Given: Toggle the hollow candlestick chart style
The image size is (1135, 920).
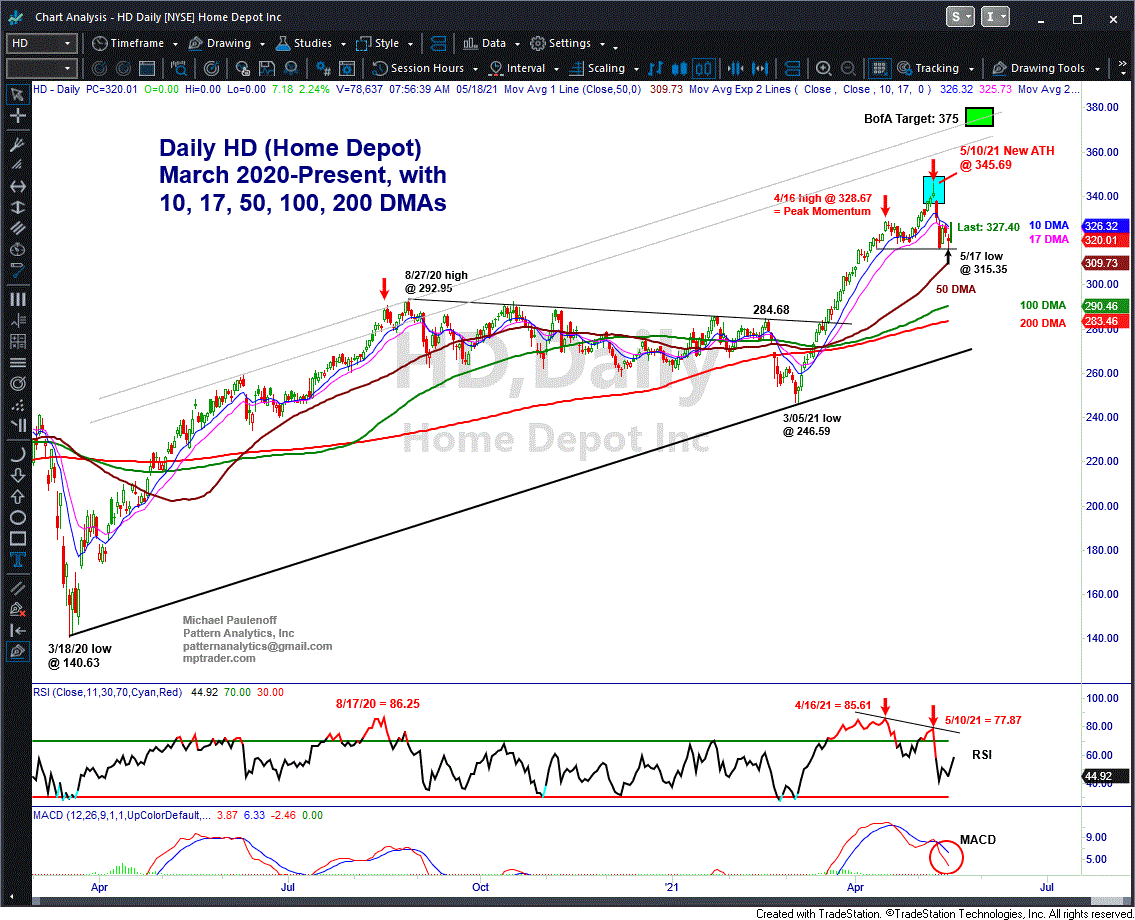Looking at the screenshot, I should tap(703, 68).
